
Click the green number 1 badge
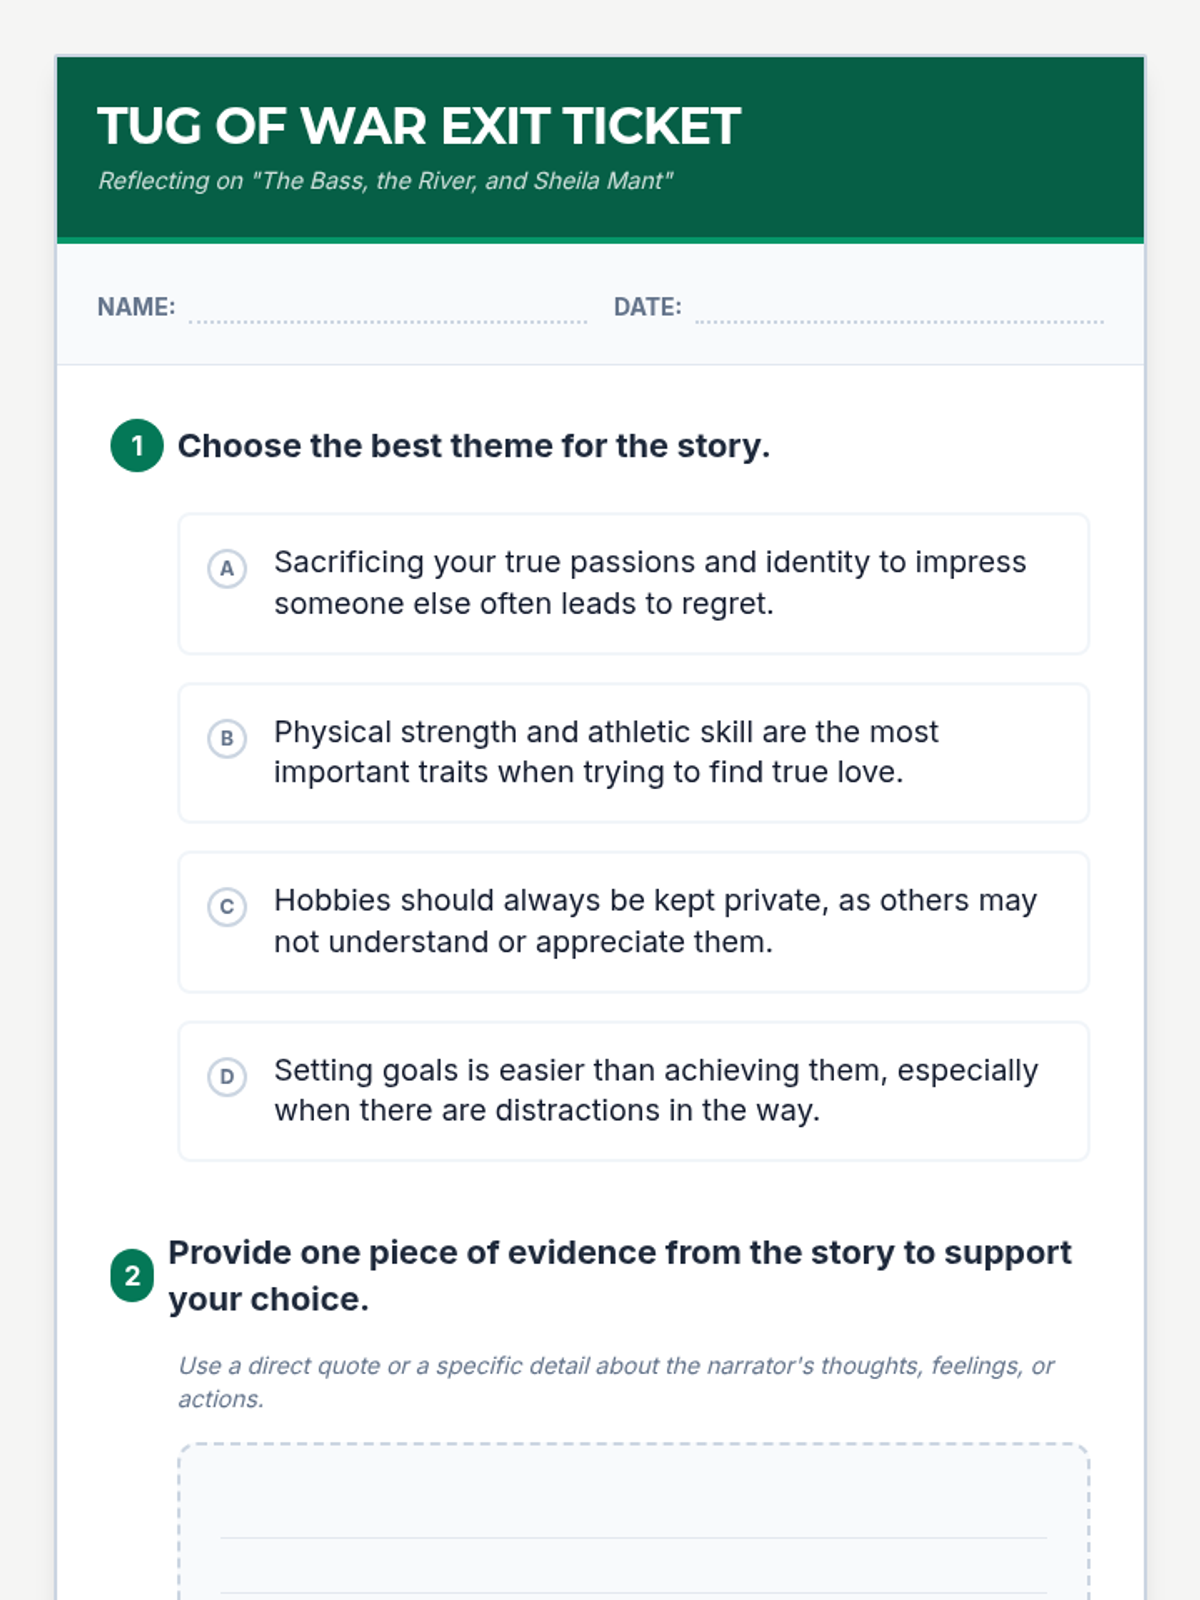coord(137,446)
